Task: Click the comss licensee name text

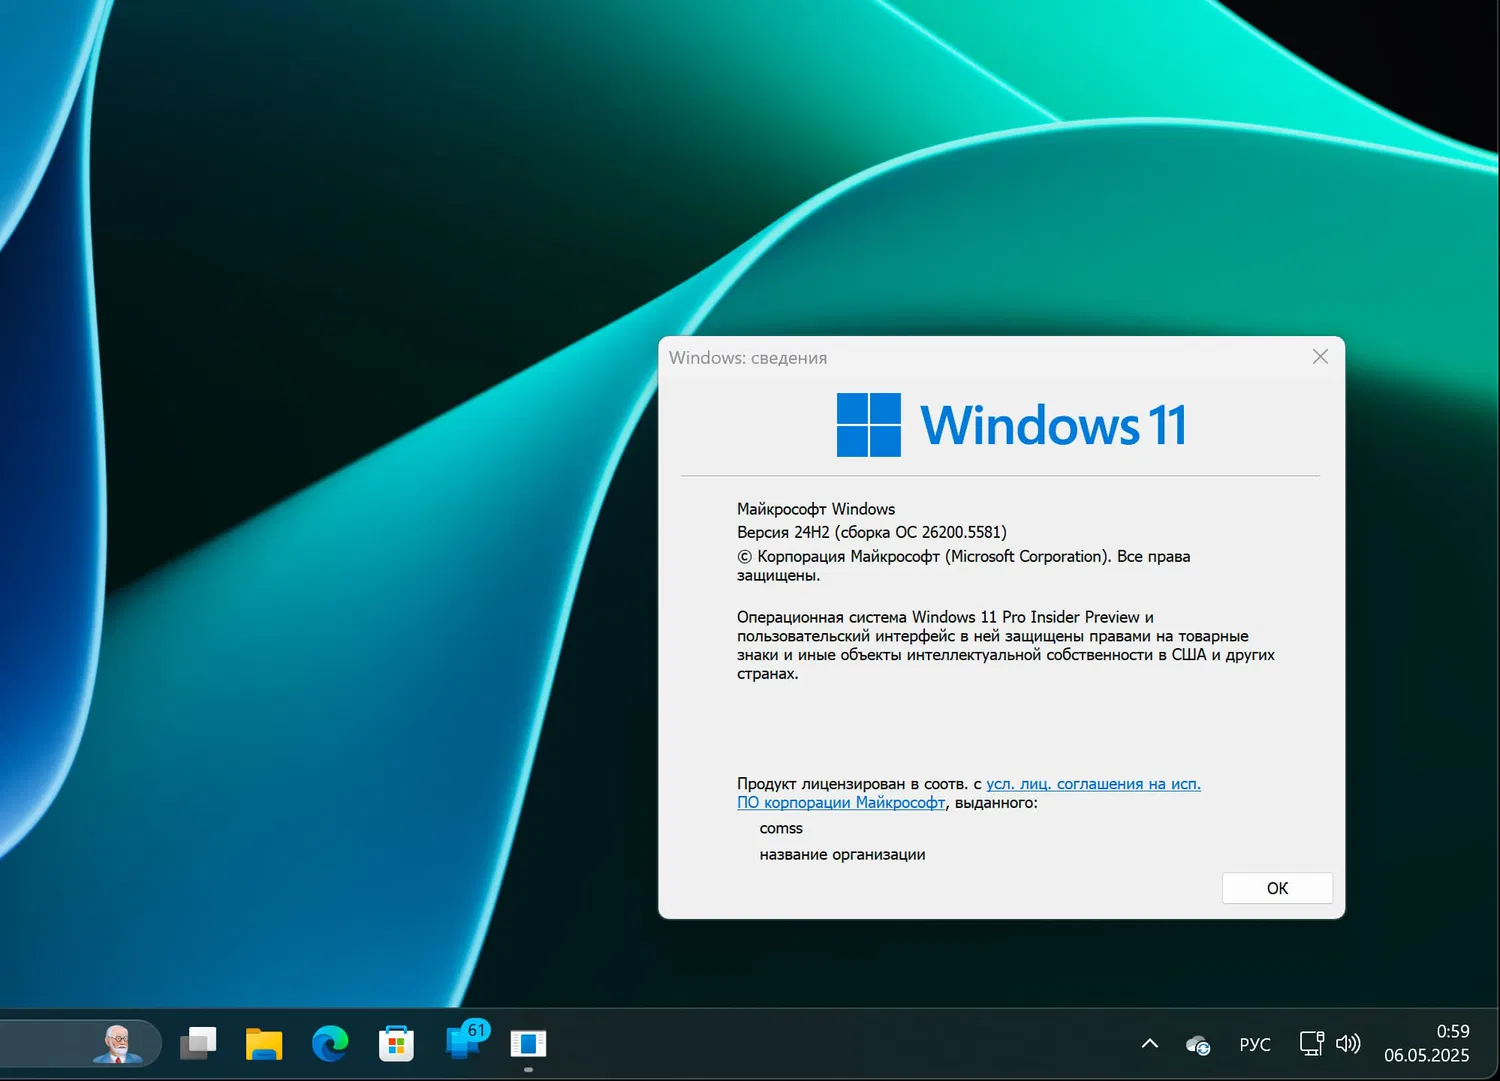Action: pyautogui.click(x=781, y=828)
